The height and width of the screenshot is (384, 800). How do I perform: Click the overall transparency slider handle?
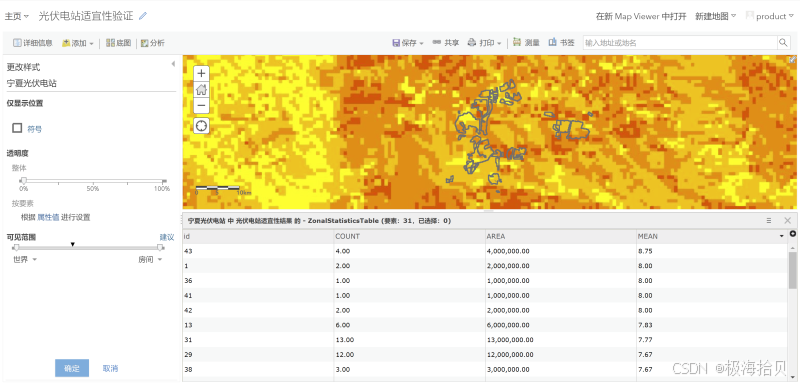coord(23,181)
